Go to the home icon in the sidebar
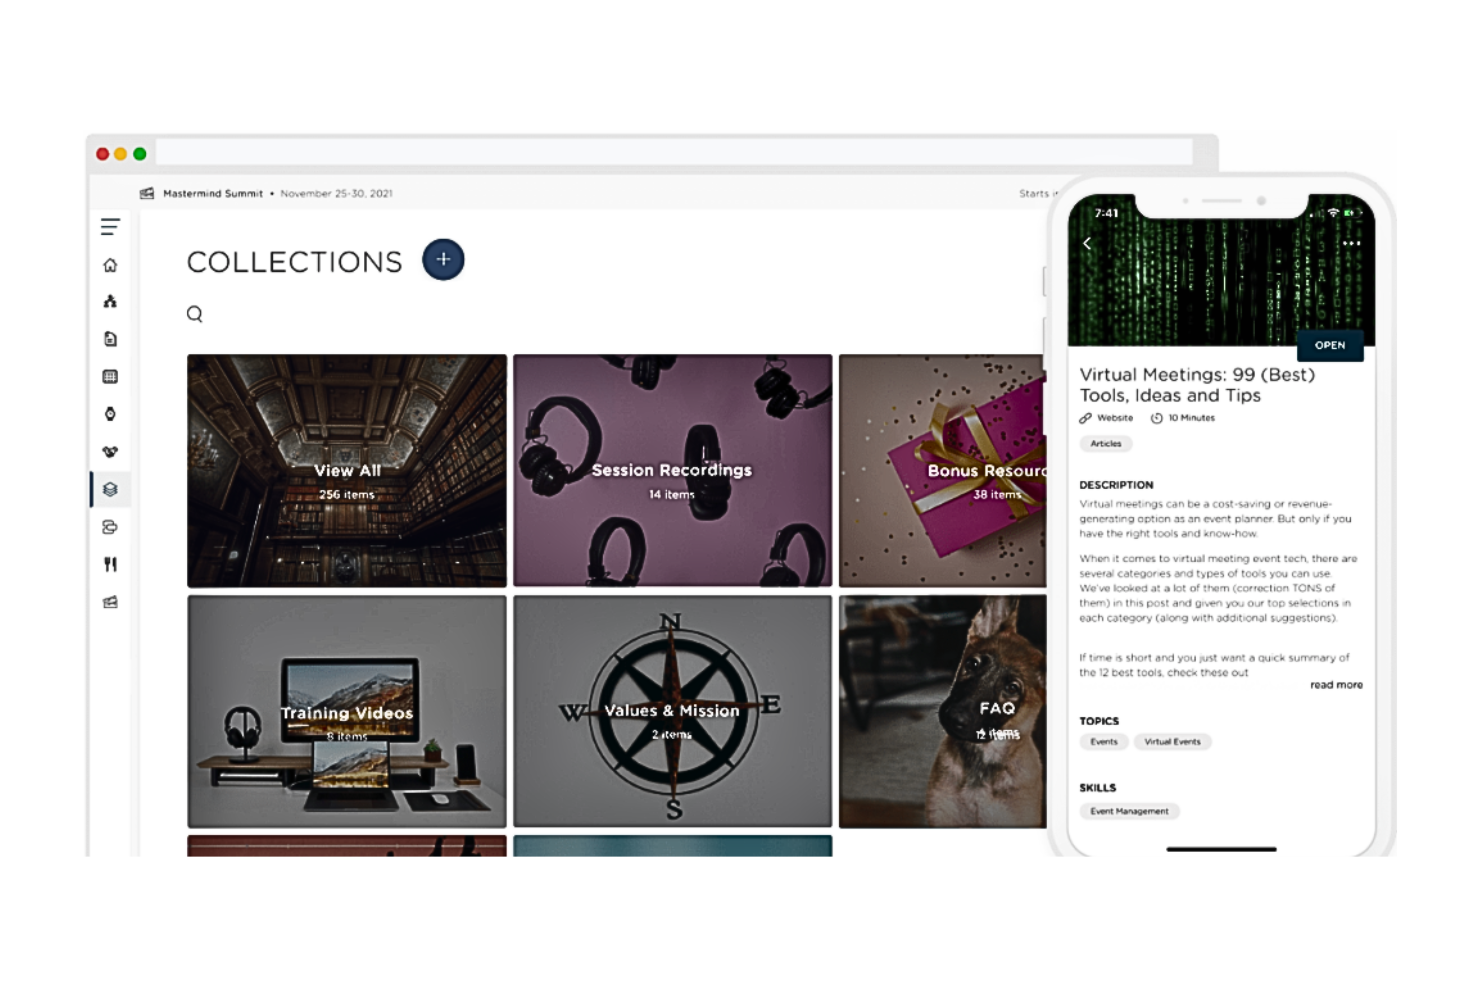The width and height of the screenshot is (1480, 987). 110,265
